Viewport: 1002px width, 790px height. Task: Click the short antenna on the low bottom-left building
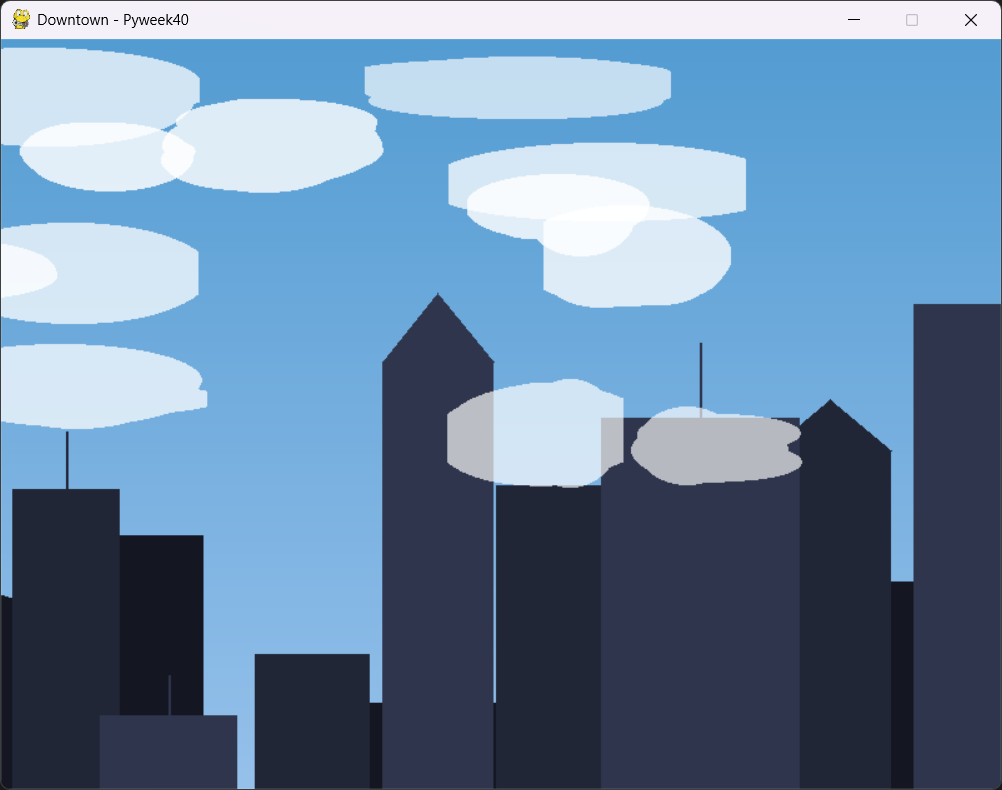click(x=169, y=695)
